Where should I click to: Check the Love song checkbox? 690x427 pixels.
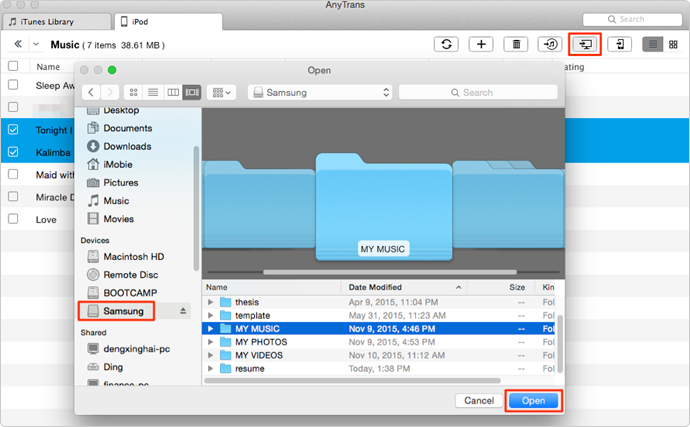pos(13,219)
